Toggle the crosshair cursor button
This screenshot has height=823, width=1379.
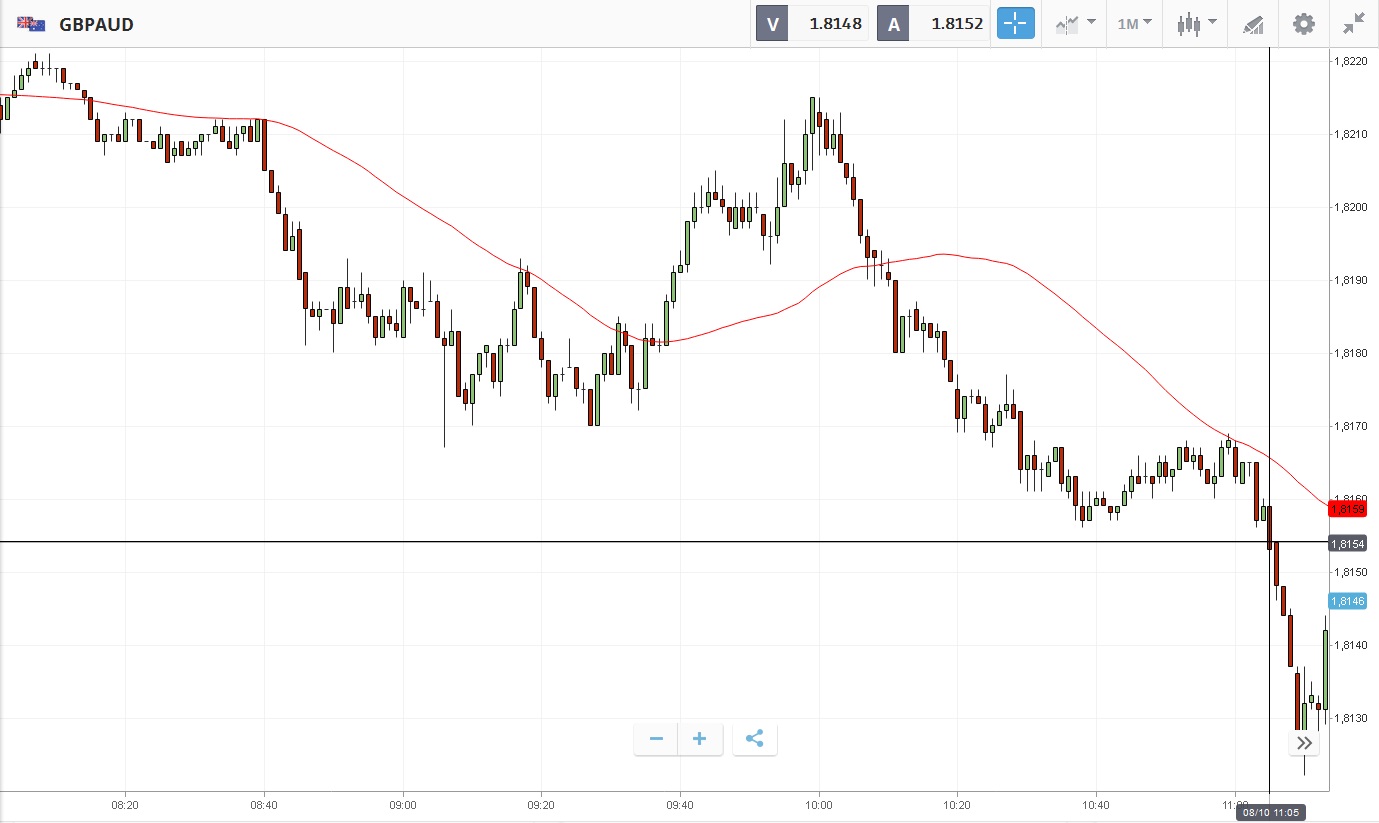point(1015,23)
